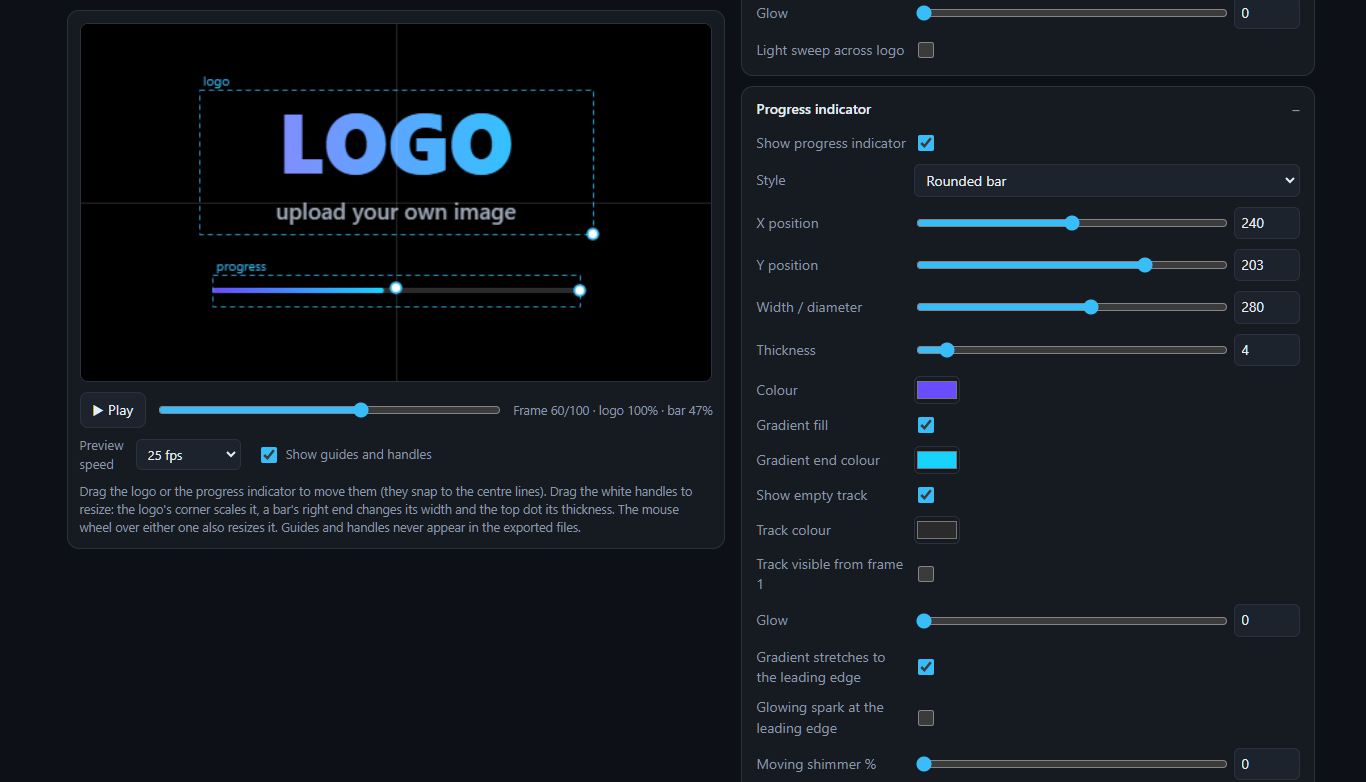The height and width of the screenshot is (782, 1366).
Task: Open the Track colour swatch
Action: tap(937, 530)
